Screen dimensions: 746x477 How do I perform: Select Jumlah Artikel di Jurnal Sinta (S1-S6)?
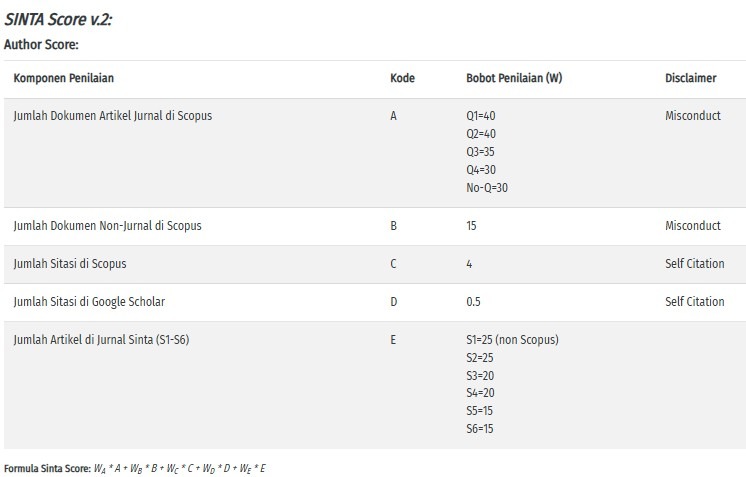[101, 340]
